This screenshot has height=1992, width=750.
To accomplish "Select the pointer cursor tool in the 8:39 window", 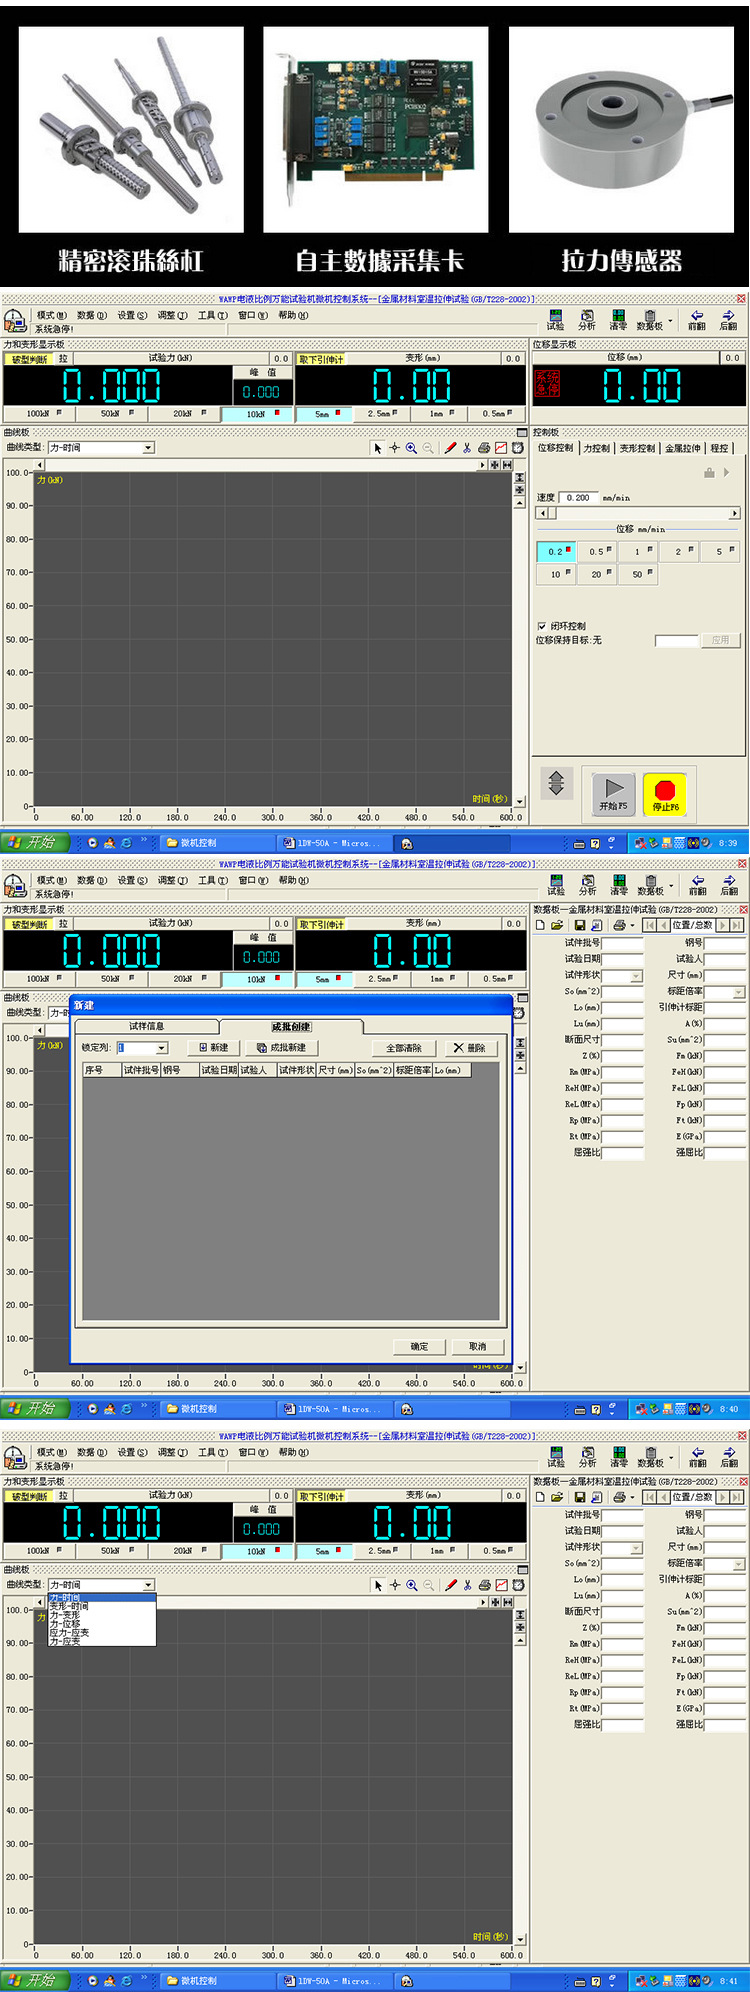I will [378, 448].
